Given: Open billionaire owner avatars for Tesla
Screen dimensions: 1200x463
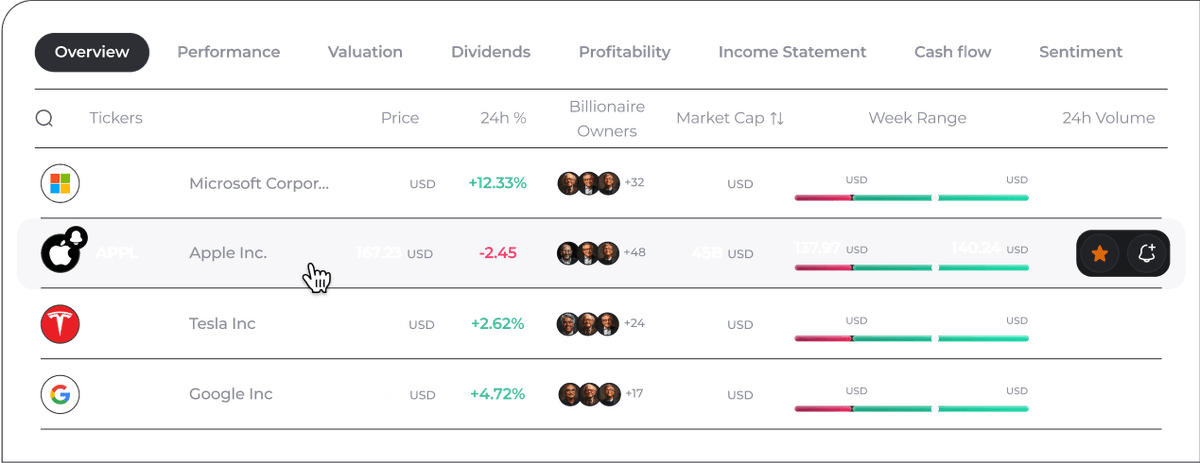Looking at the screenshot, I should click(x=588, y=324).
